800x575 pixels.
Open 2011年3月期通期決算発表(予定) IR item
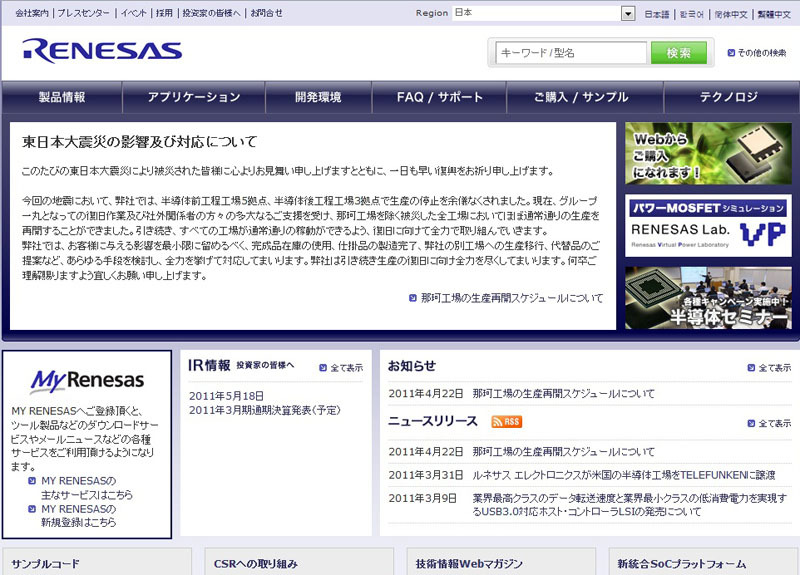coord(264,410)
